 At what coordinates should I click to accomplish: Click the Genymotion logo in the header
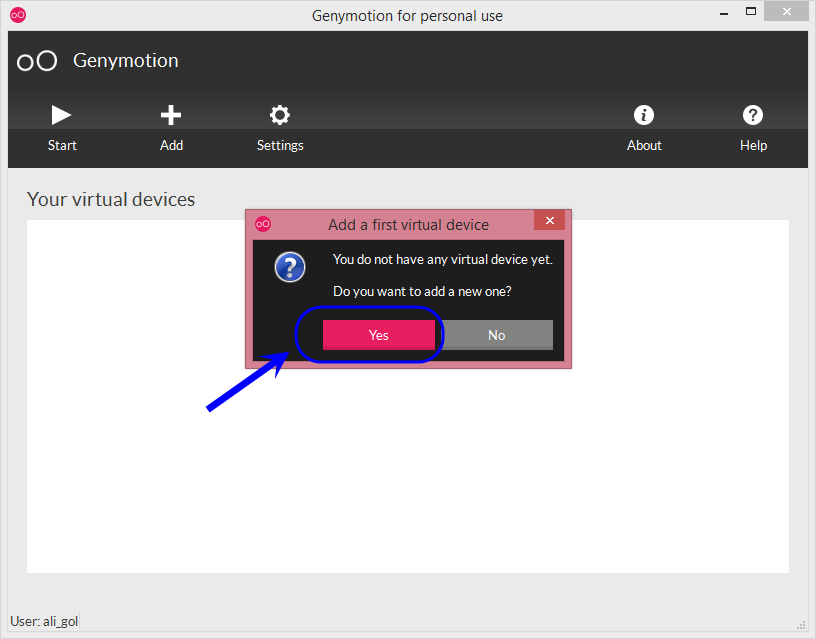coord(37,61)
